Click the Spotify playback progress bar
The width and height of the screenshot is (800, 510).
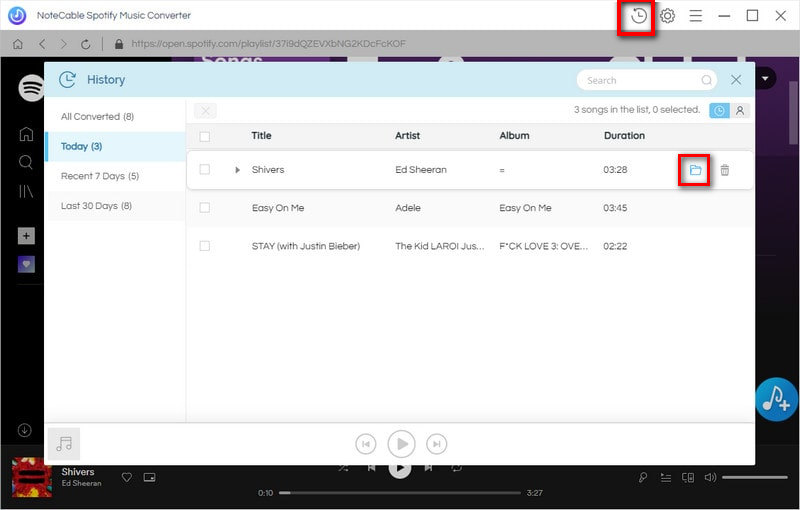coord(400,493)
